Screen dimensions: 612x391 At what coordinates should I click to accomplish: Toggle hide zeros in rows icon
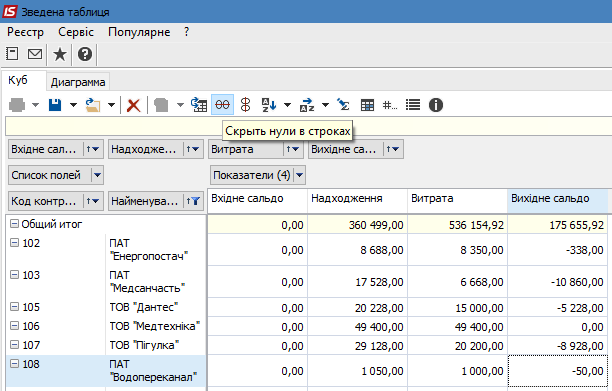click(222, 105)
